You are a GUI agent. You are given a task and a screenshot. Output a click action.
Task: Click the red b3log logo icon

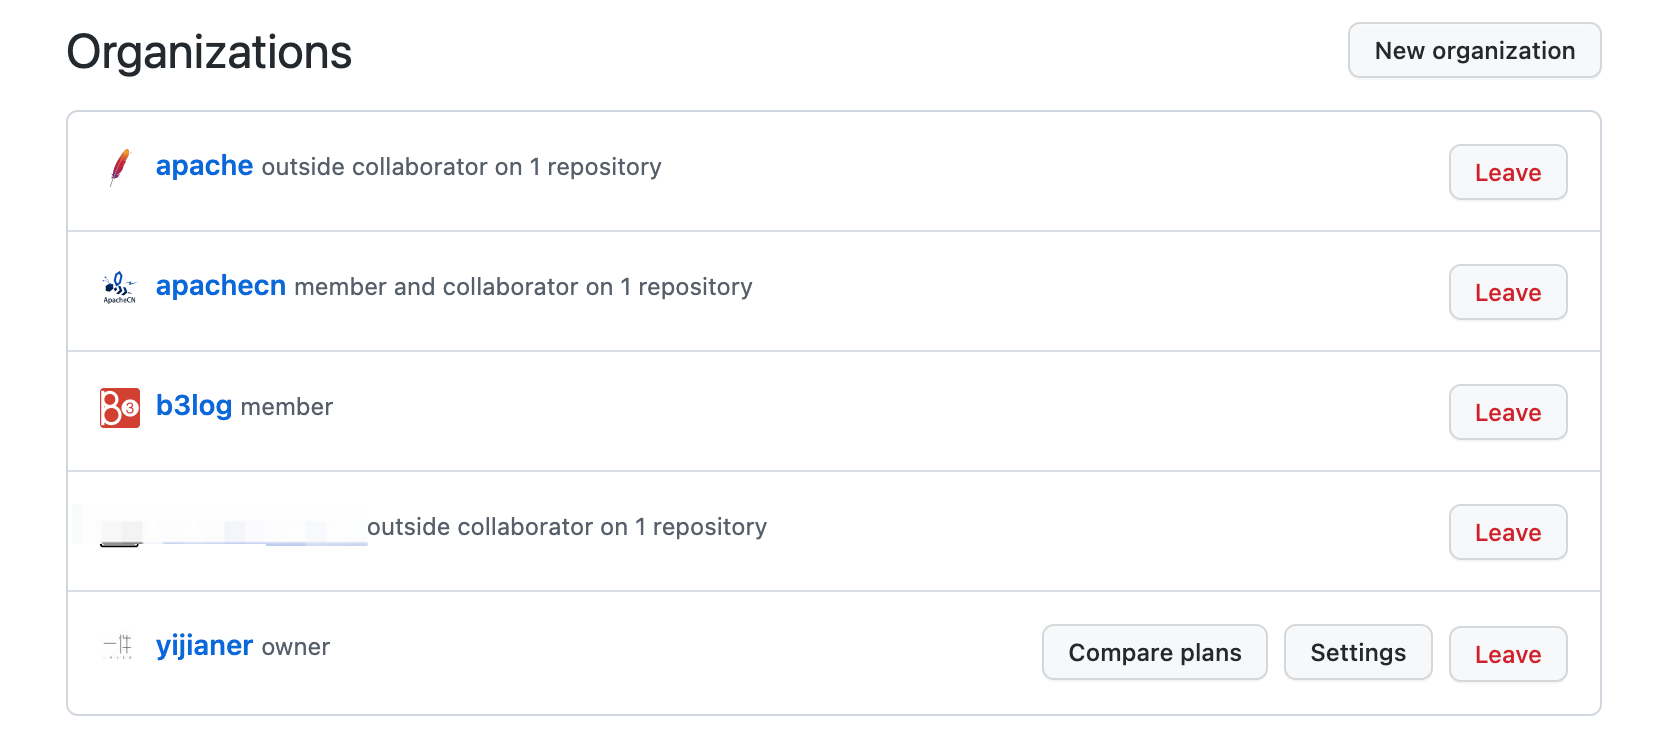pos(119,407)
